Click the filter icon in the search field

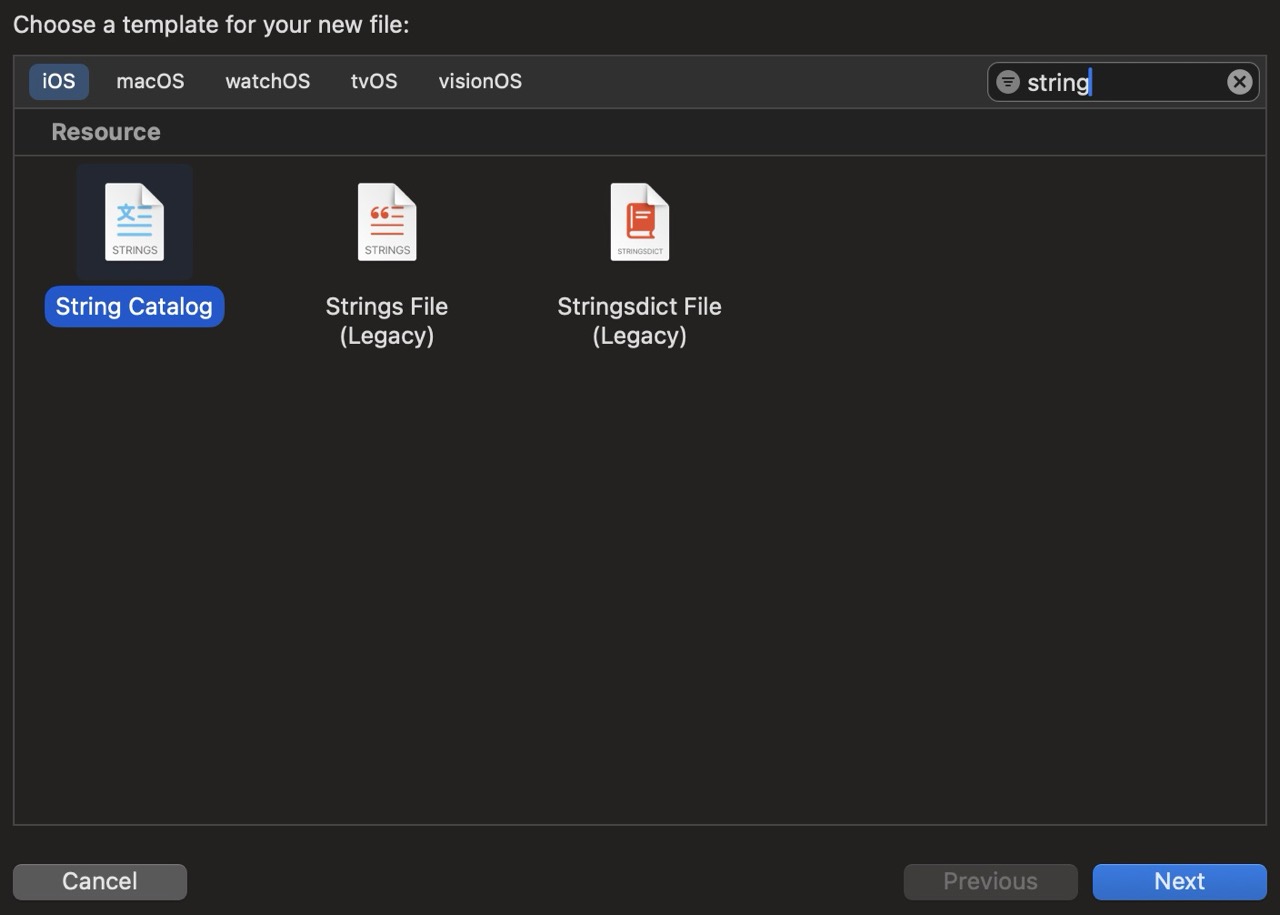[x=1007, y=82]
